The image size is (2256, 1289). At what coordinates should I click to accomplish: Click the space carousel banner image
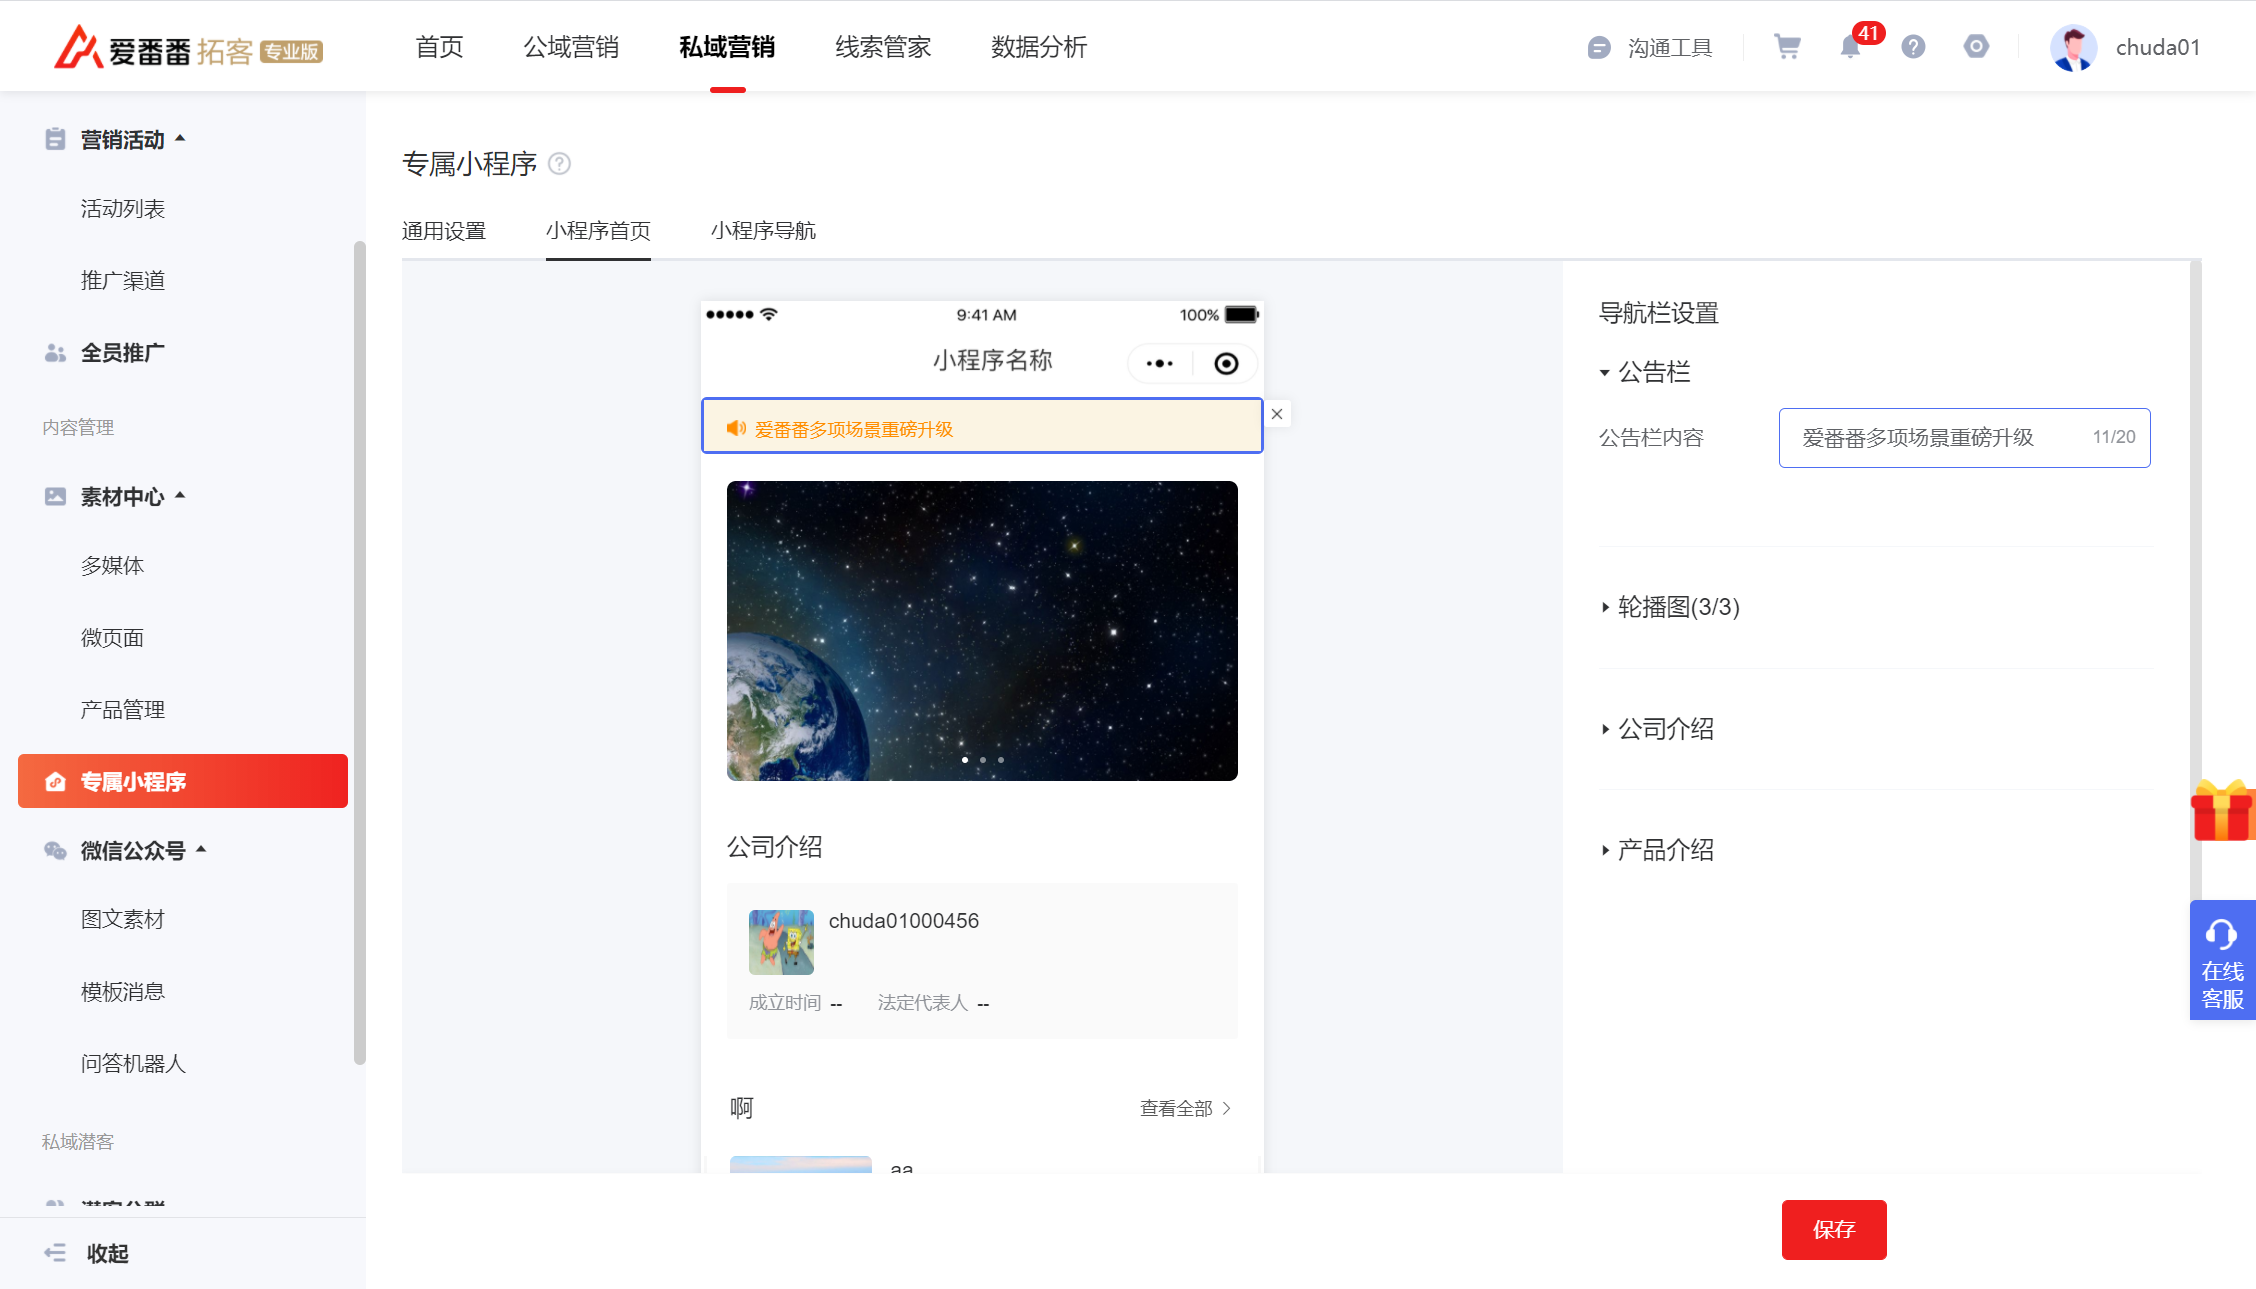[x=982, y=631]
